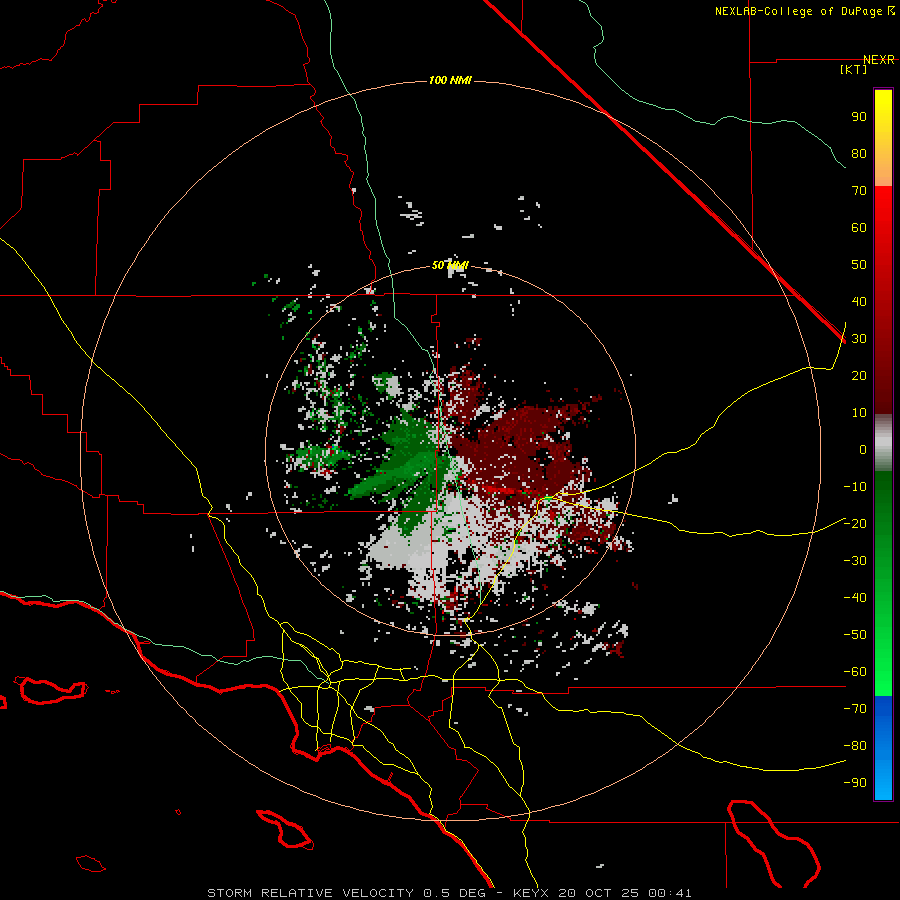The width and height of the screenshot is (900, 900).
Task: Click the 10 value on the color scale
Action: click(859, 413)
